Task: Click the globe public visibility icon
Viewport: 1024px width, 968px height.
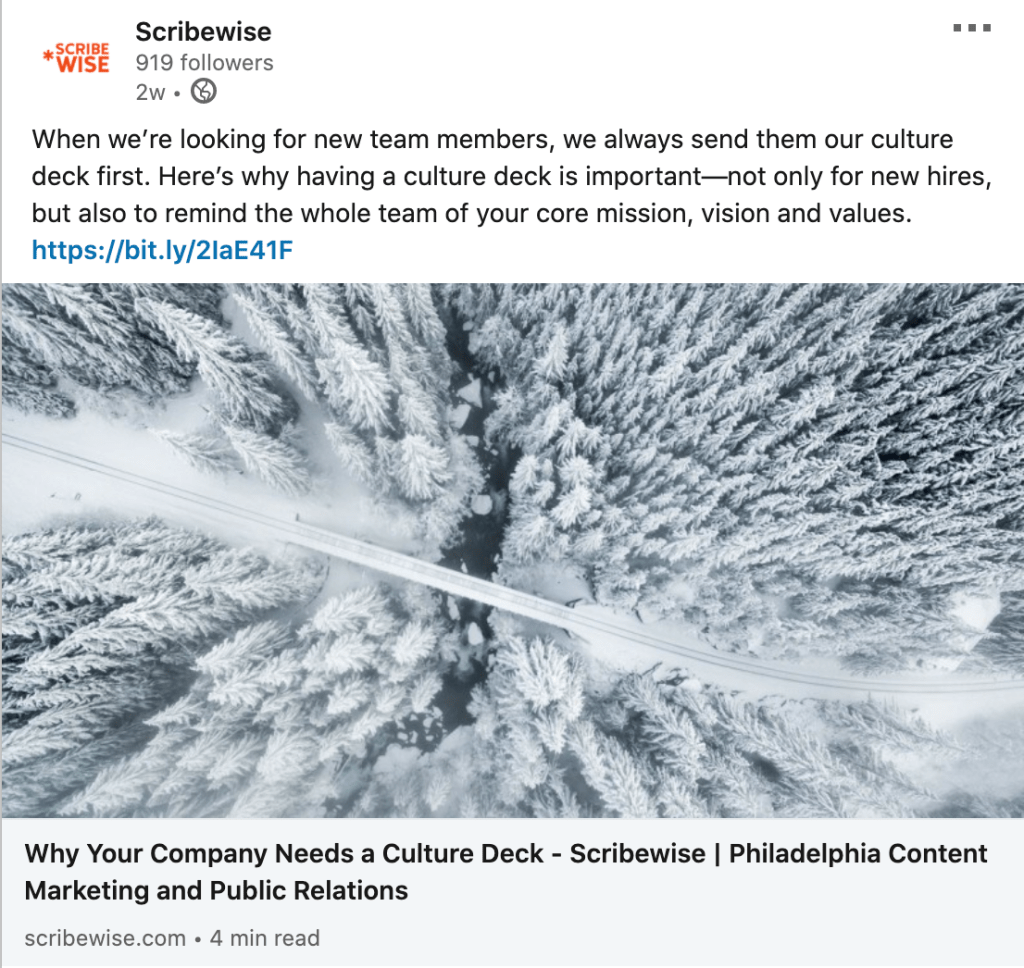Action: (x=203, y=91)
